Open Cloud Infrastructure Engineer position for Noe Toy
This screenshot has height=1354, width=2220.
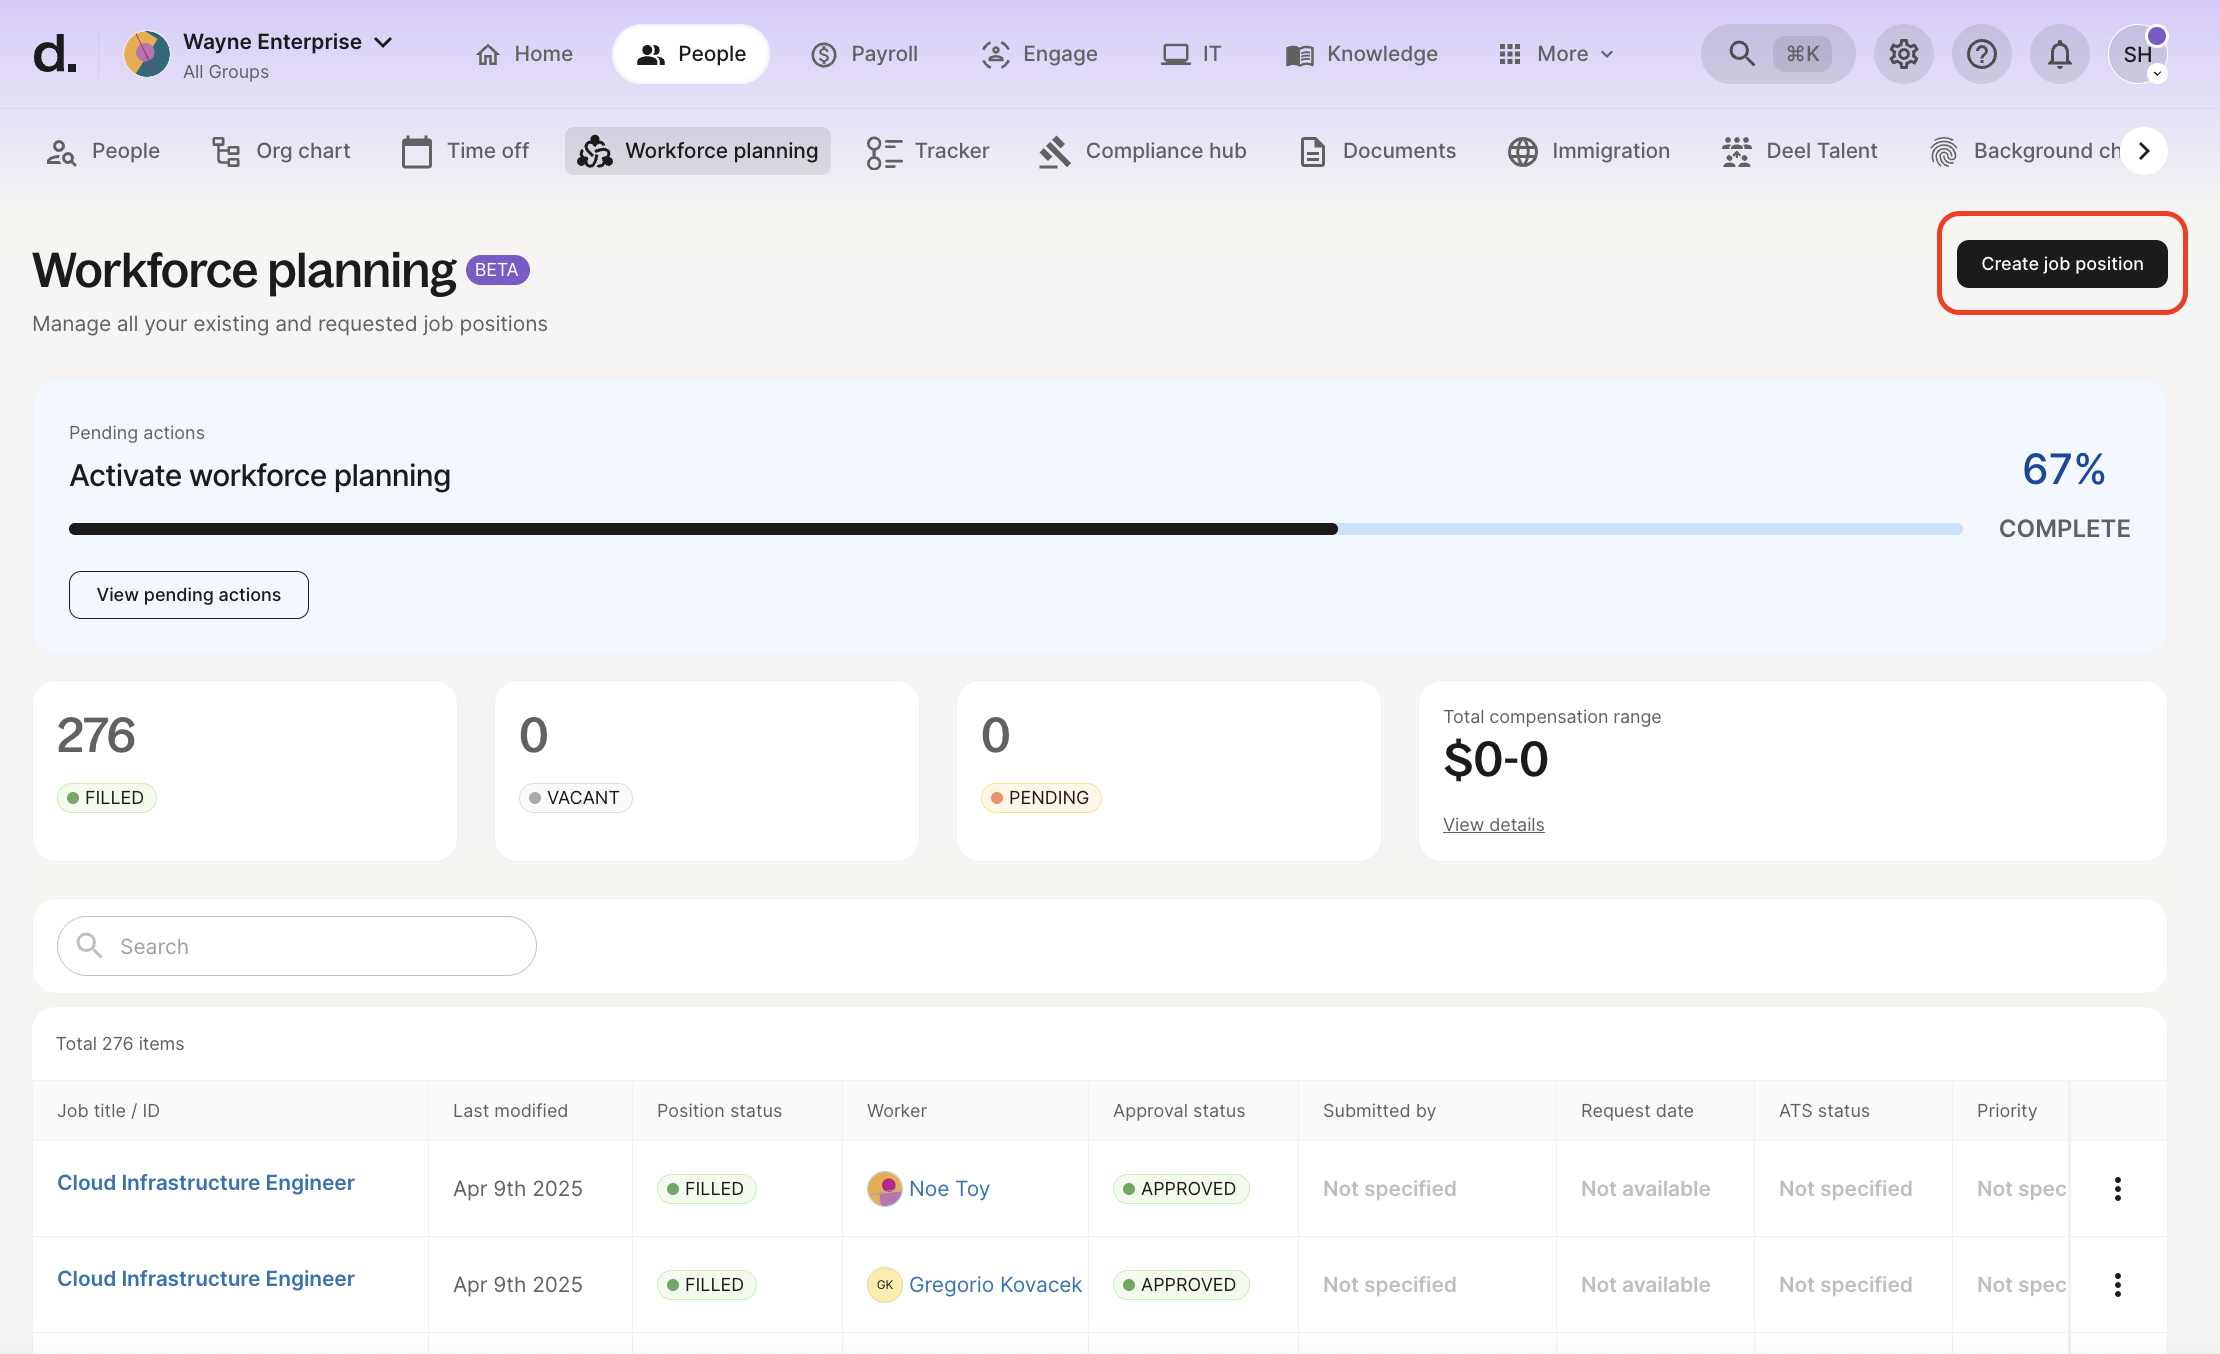pyautogui.click(x=206, y=1183)
